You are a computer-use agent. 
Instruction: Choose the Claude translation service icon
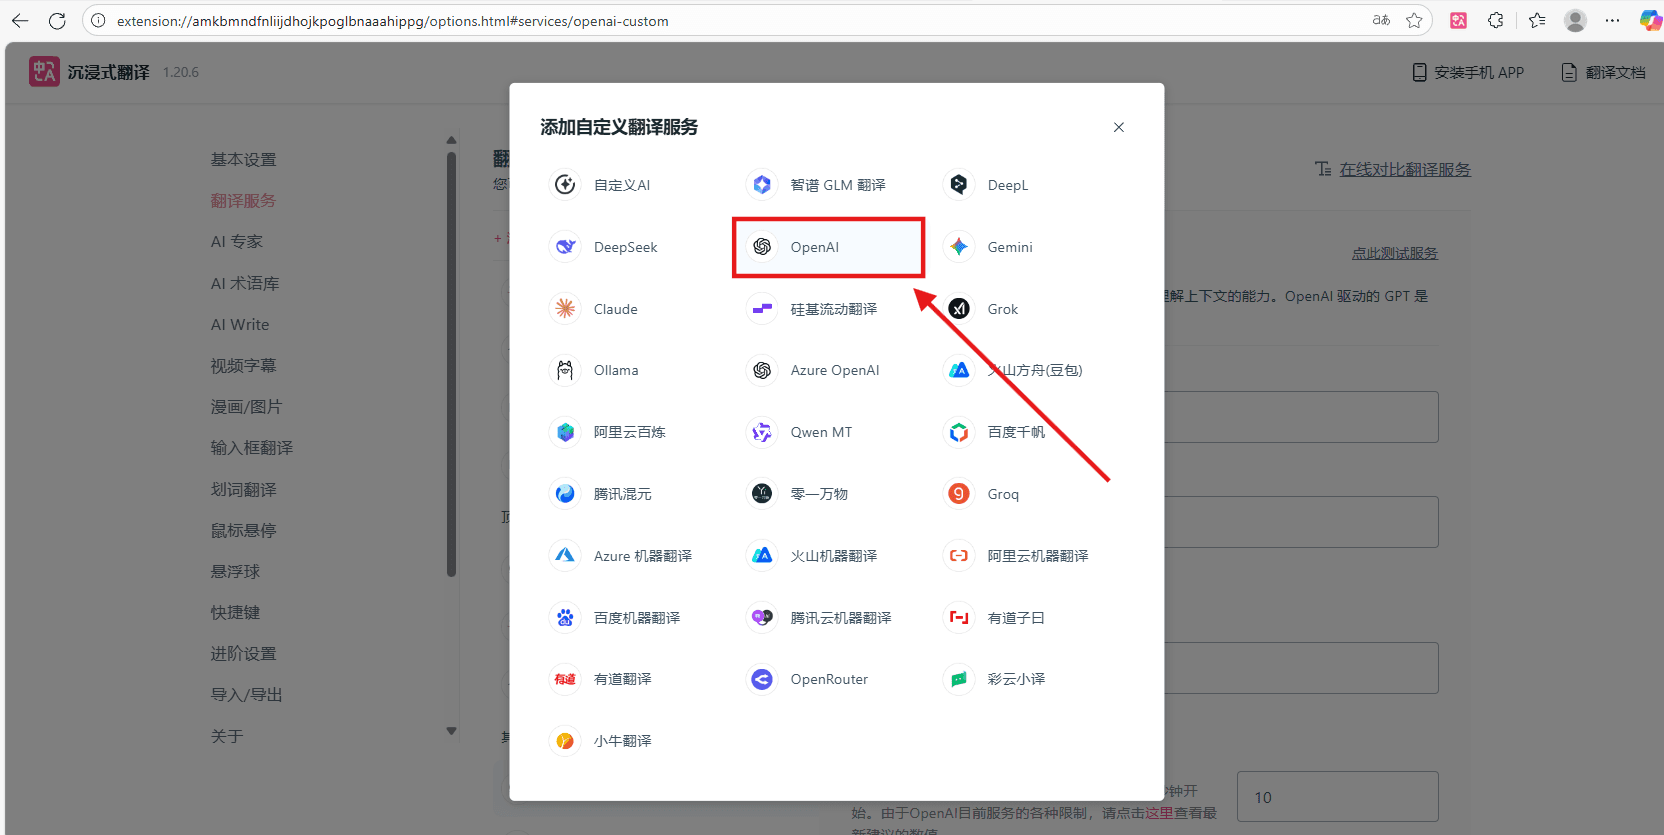tap(566, 309)
